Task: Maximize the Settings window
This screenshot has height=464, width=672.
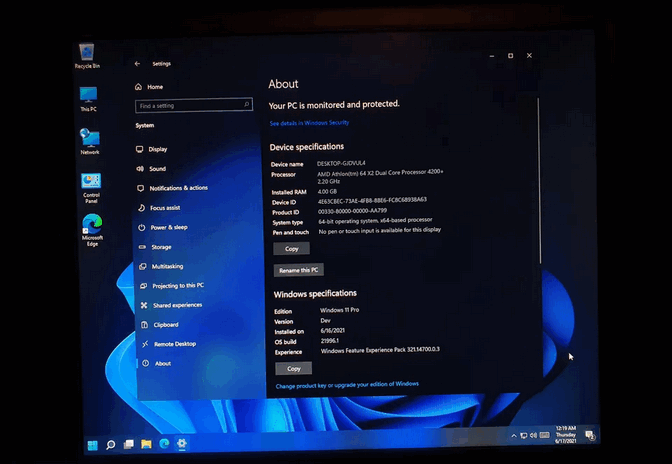Action: click(510, 56)
